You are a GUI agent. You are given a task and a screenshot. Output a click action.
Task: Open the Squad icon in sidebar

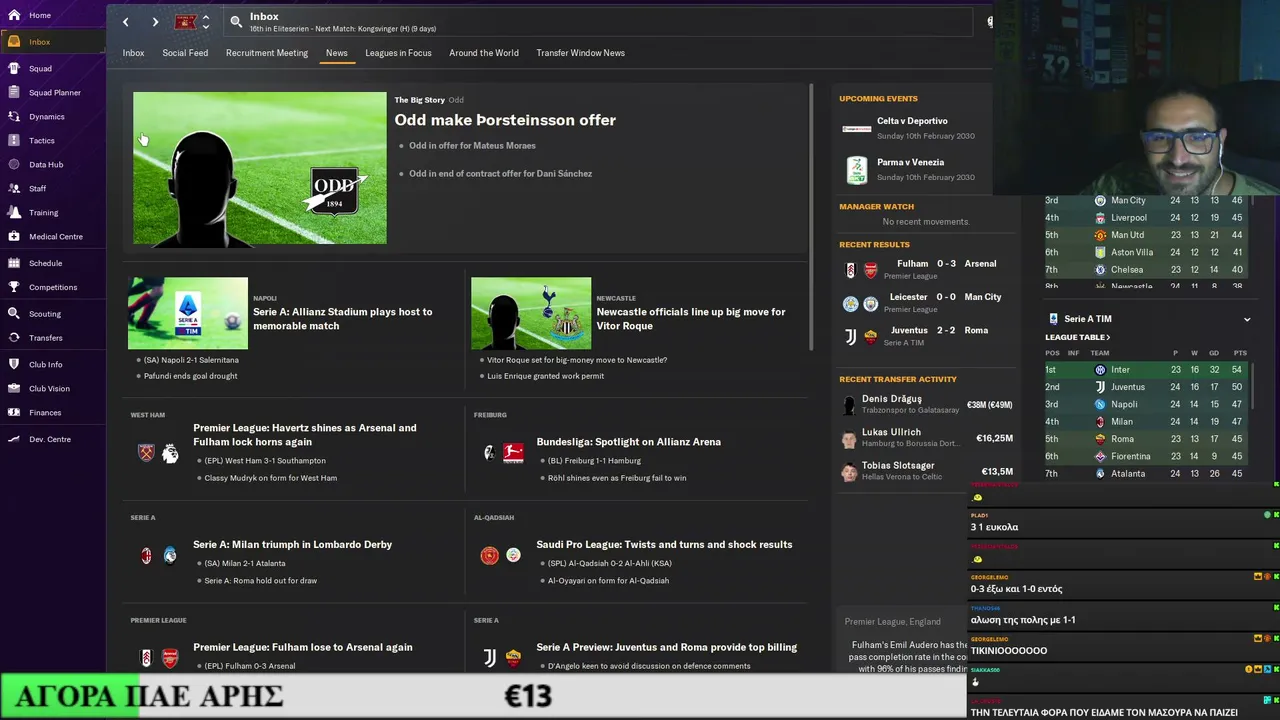pos(14,68)
